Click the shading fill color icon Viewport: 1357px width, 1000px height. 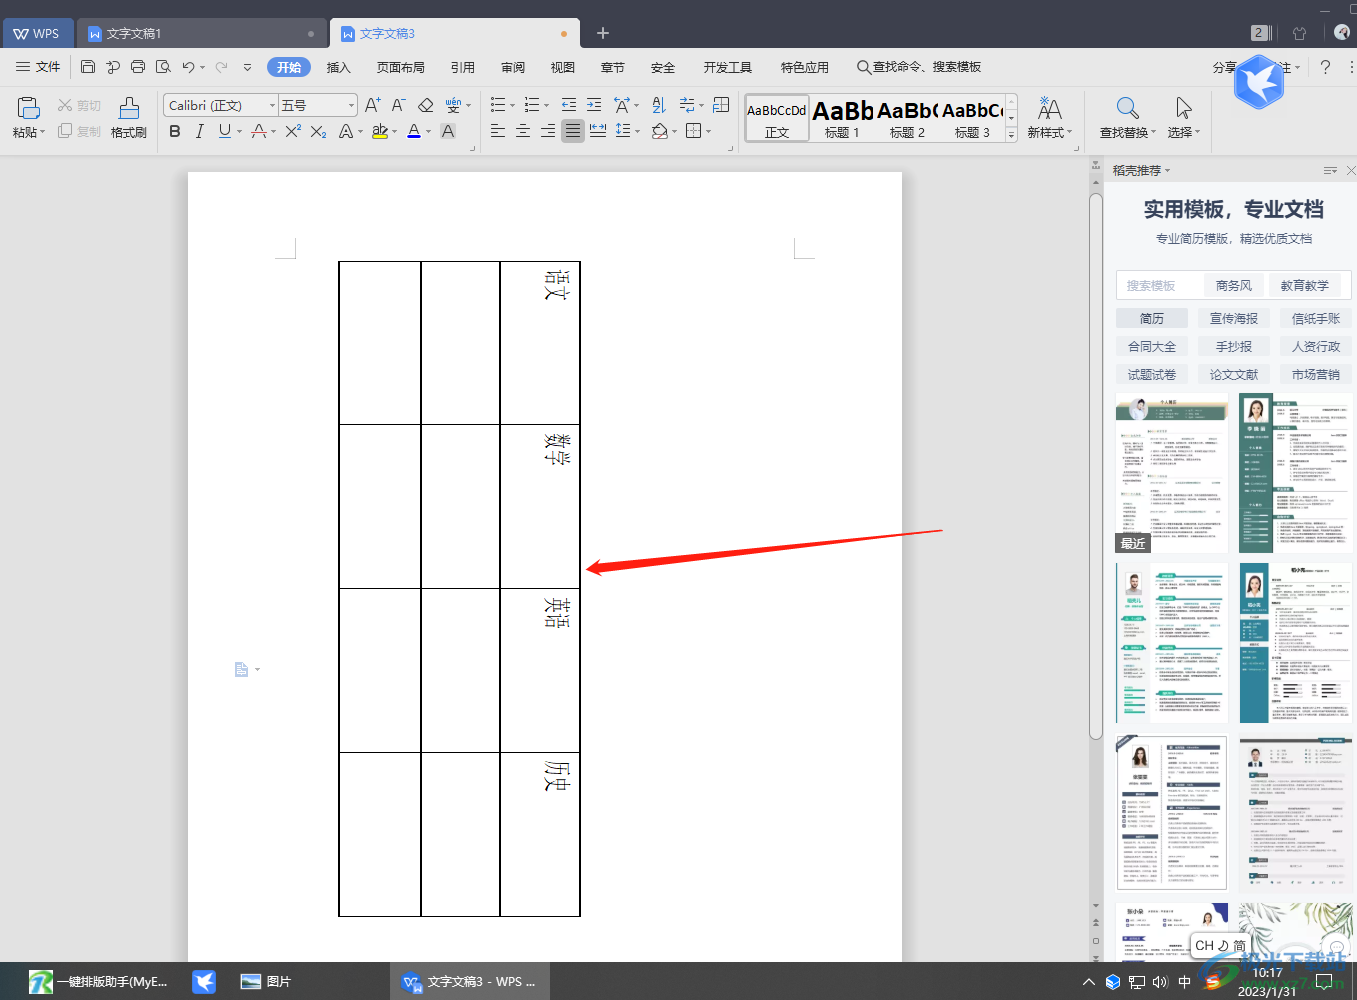tap(659, 131)
